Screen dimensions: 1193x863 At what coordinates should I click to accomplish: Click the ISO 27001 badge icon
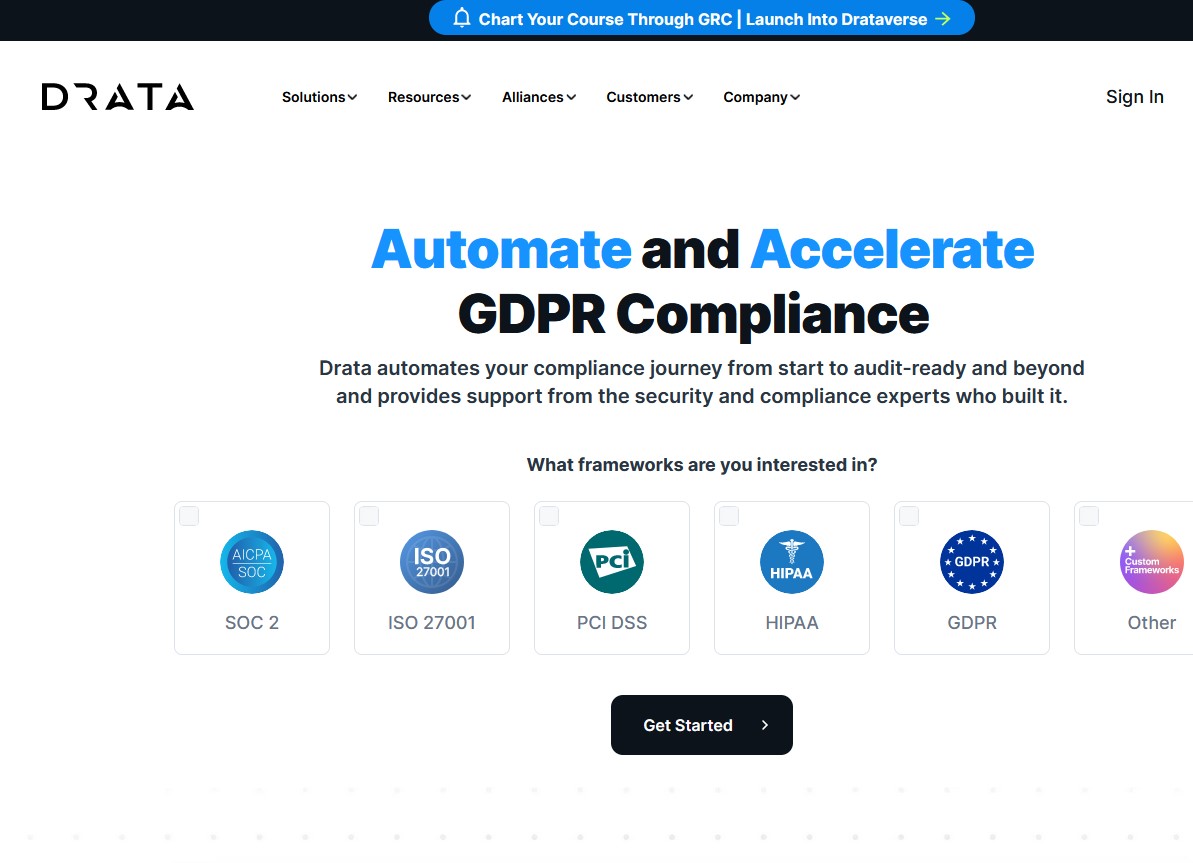[x=432, y=562]
